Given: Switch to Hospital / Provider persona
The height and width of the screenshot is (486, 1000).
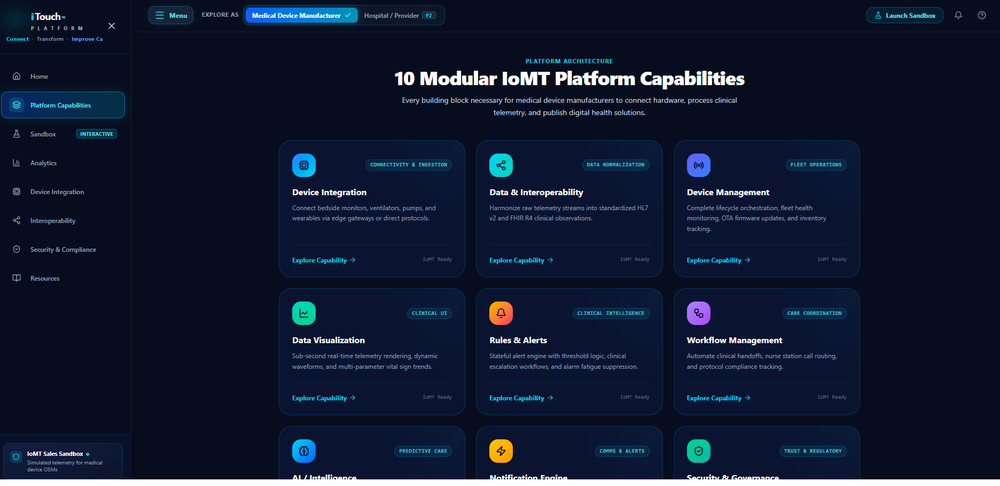Looking at the screenshot, I should pyautogui.click(x=400, y=15).
